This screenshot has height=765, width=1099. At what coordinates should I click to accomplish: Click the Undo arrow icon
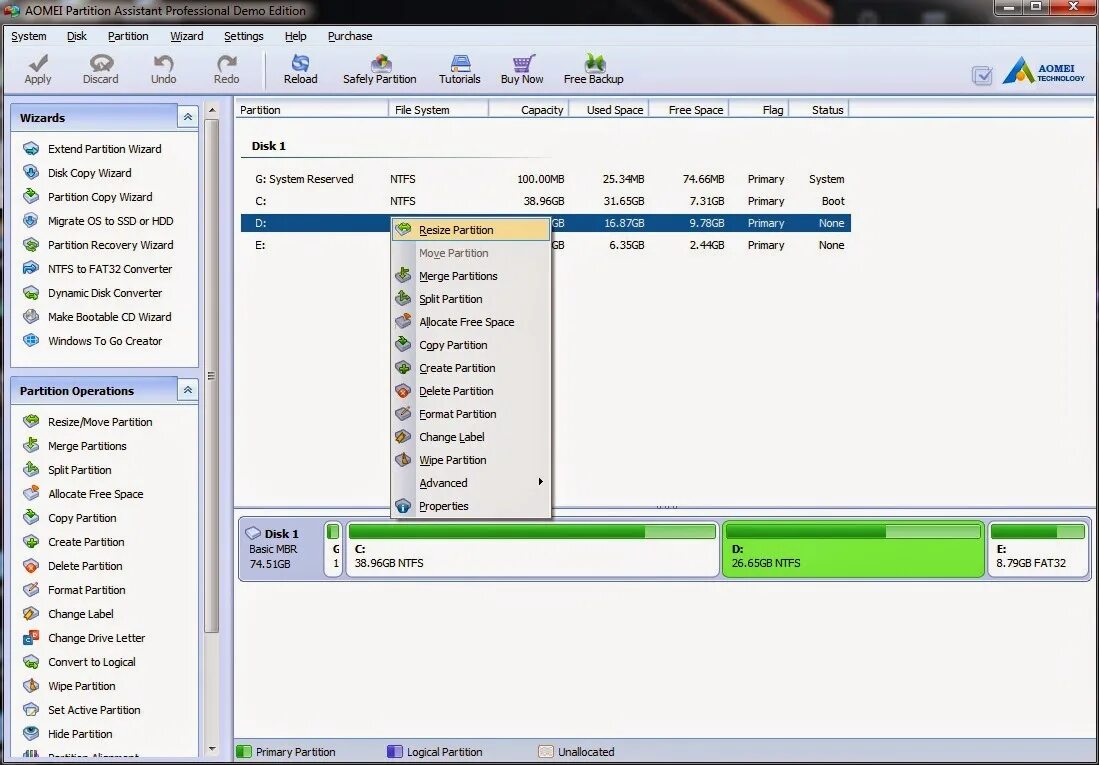pyautogui.click(x=163, y=63)
